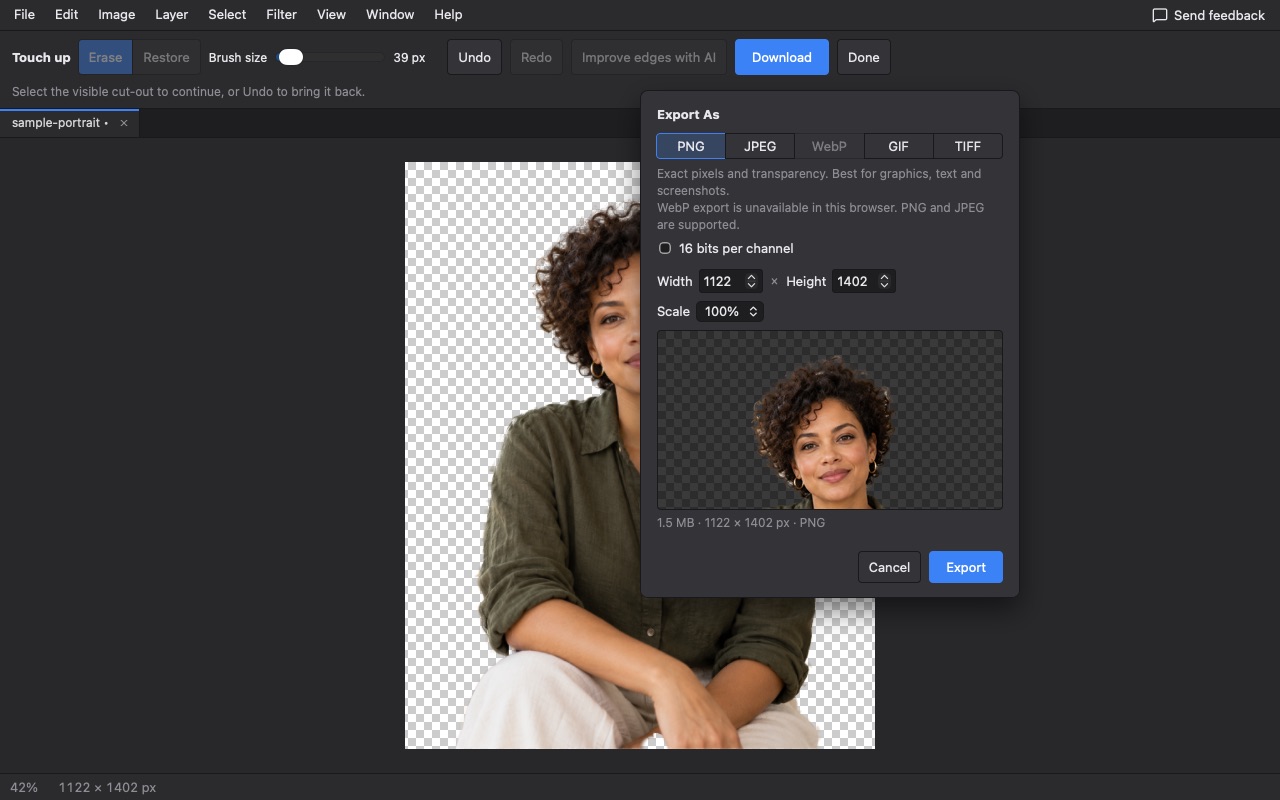
Task: Switch to Erase touch-up mode
Action: tap(105, 57)
